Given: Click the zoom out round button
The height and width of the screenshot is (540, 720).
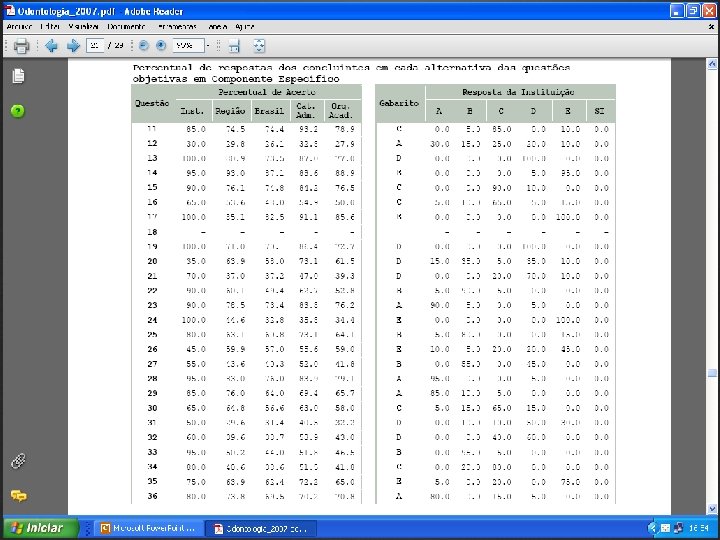Looking at the screenshot, I should [x=144, y=45].
